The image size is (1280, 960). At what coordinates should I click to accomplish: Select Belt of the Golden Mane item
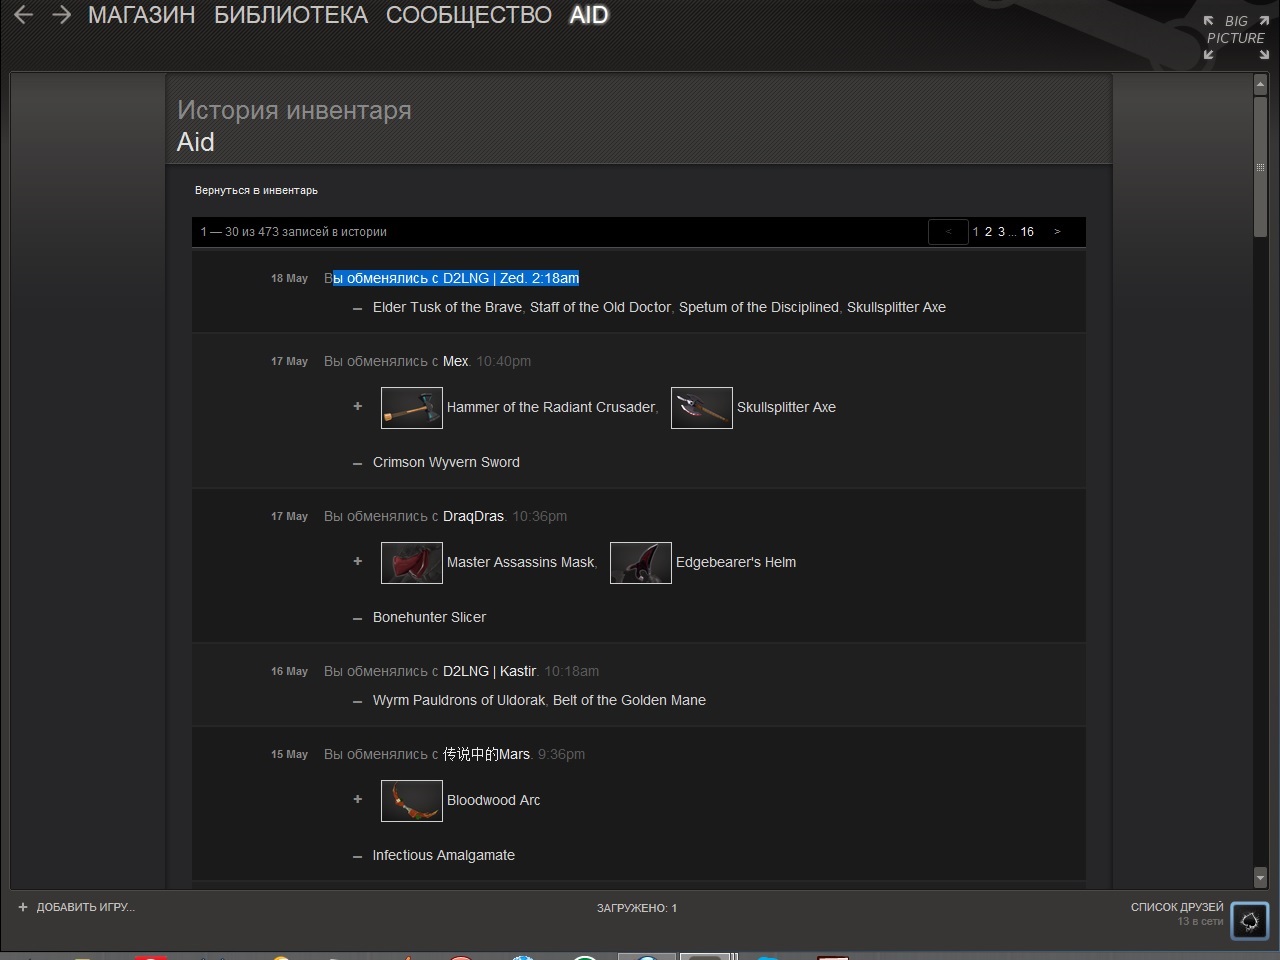click(x=629, y=700)
